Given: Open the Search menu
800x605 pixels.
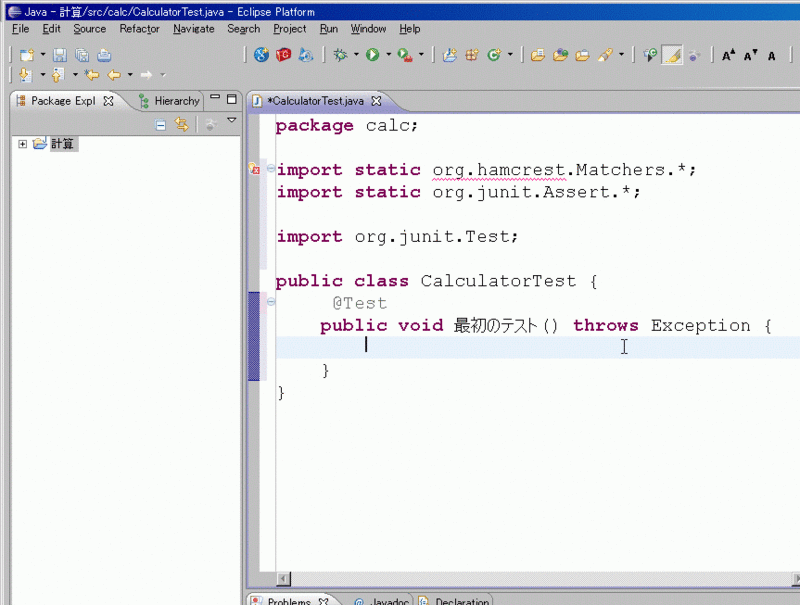Looking at the screenshot, I should click(243, 29).
